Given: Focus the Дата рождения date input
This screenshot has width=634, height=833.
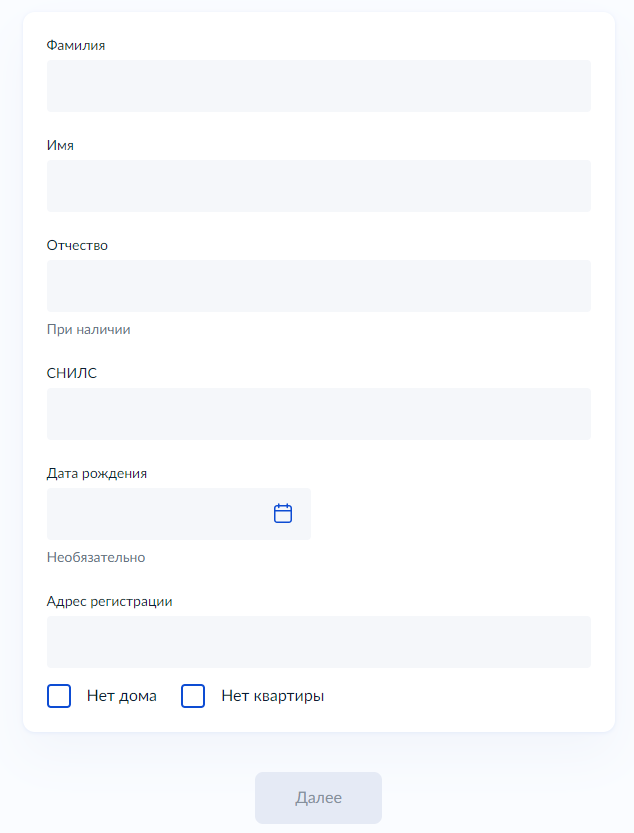Looking at the screenshot, I should [155, 514].
